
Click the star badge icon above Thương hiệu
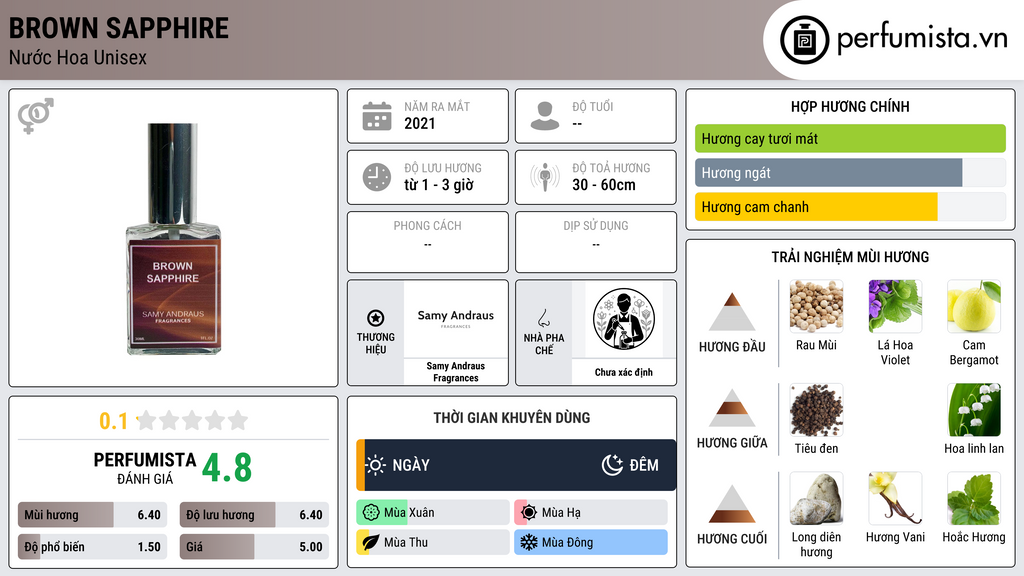(376, 318)
